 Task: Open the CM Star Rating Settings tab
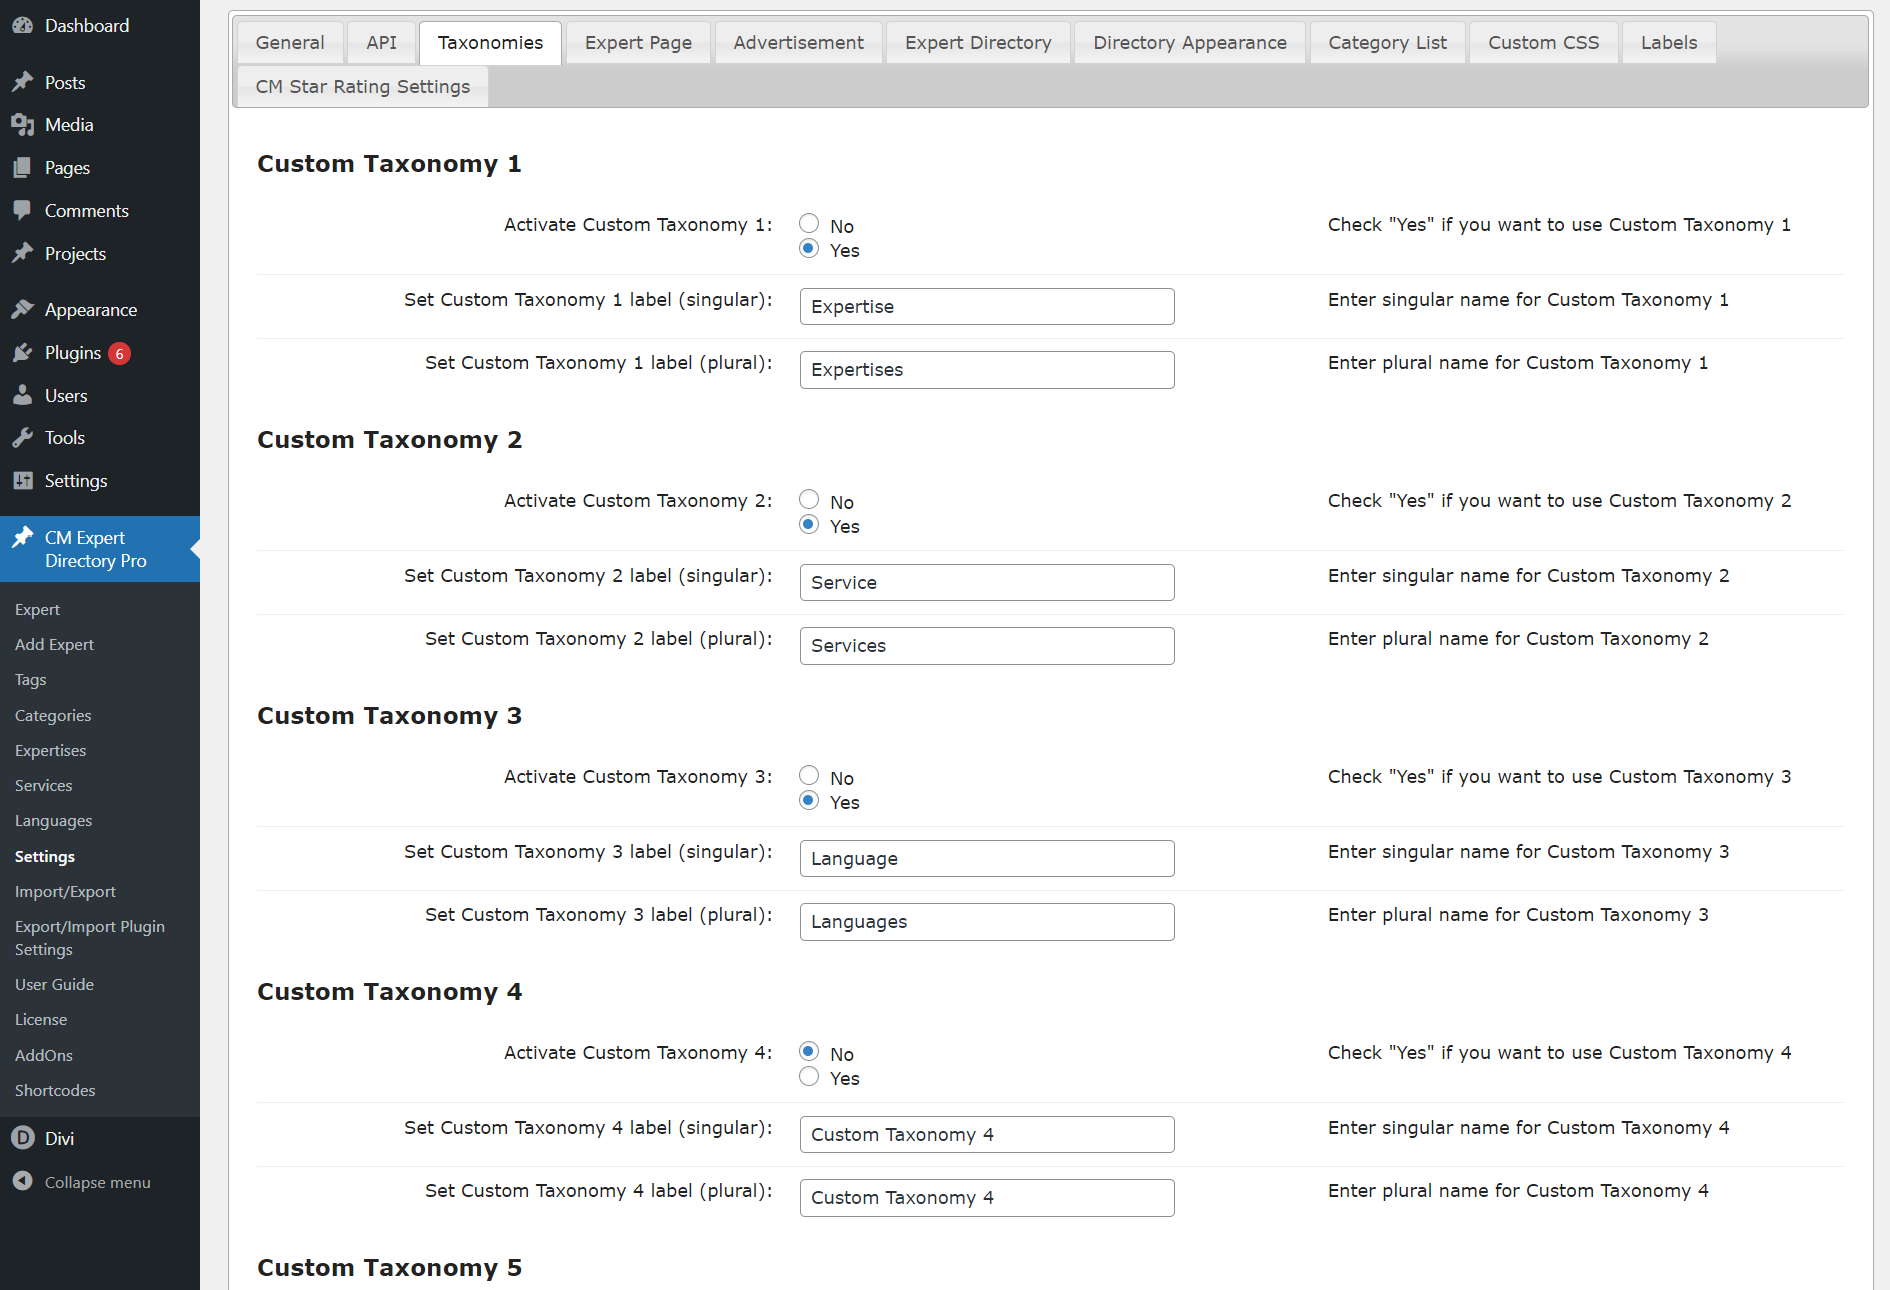tap(362, 87)
